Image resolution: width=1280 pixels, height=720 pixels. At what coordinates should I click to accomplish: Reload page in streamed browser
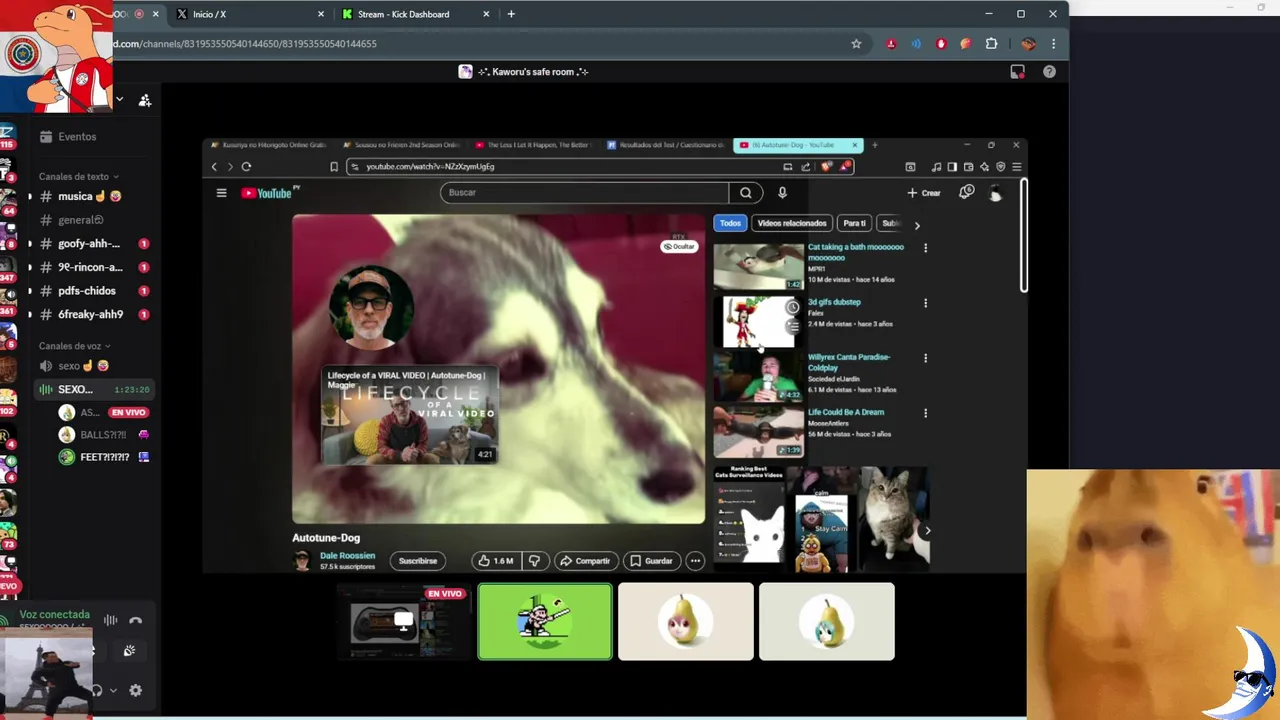point(246,167)
